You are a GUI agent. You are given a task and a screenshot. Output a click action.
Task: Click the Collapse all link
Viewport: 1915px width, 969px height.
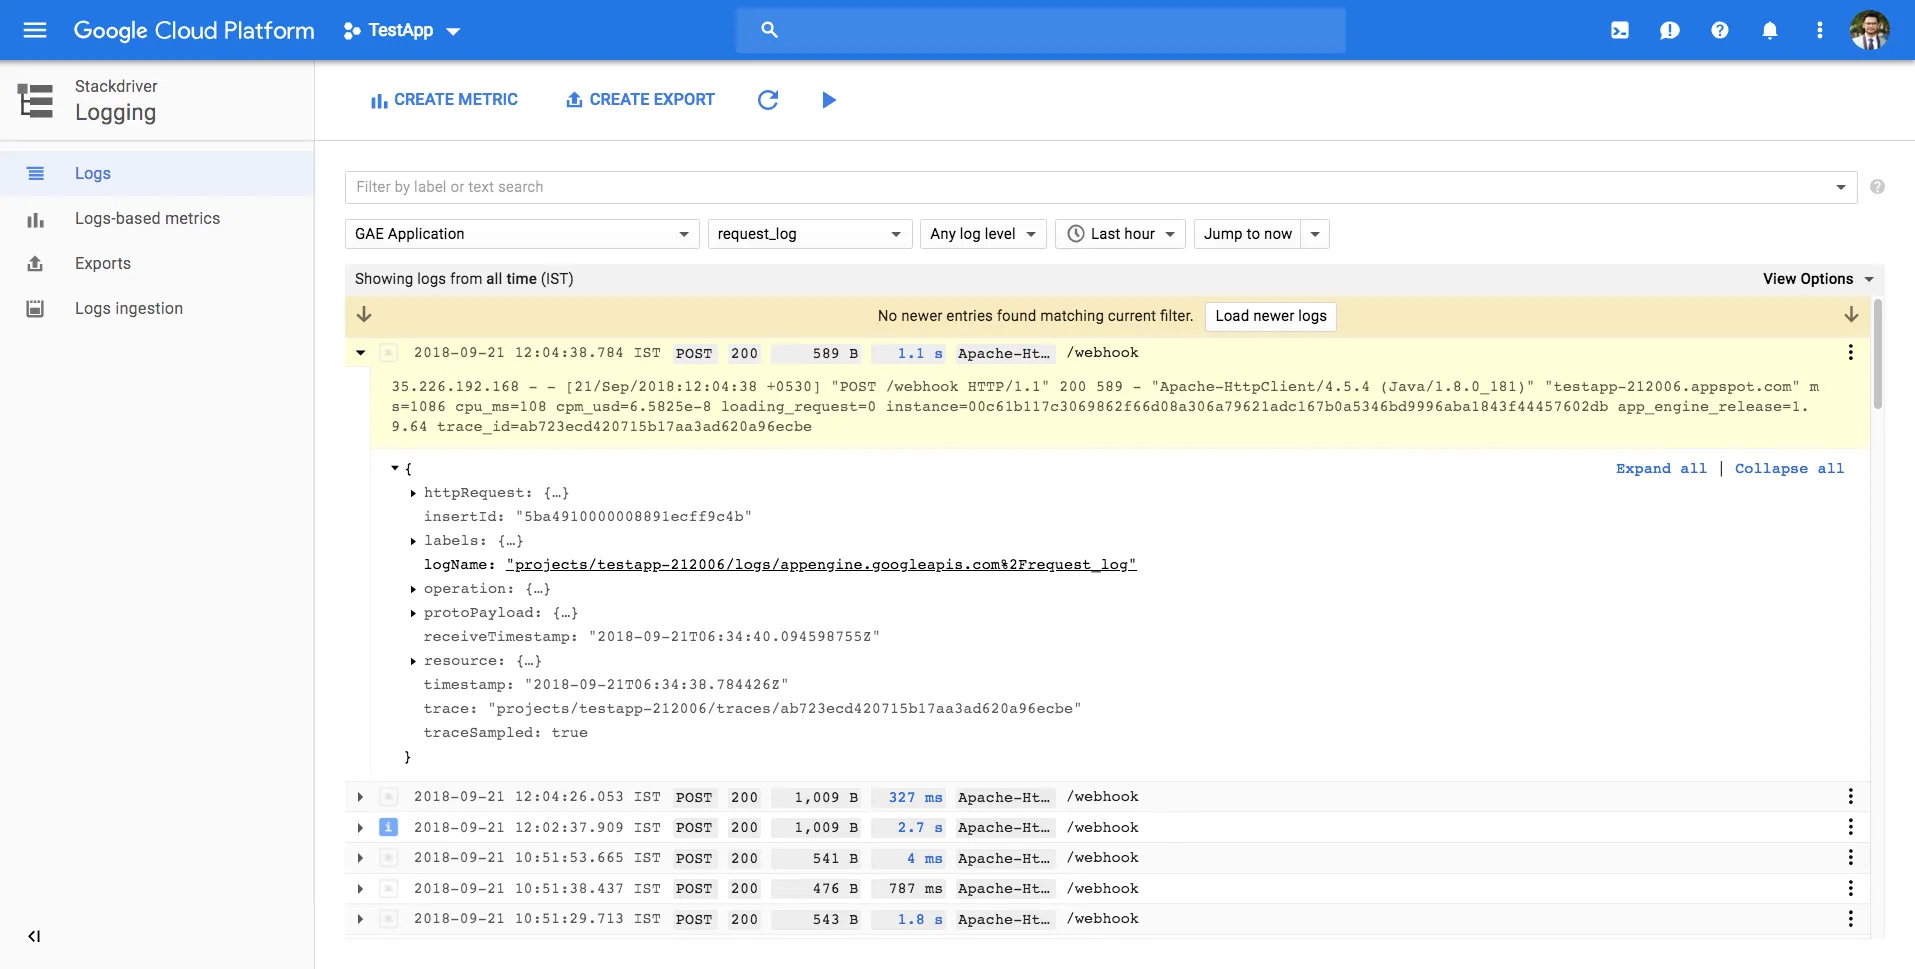[1789, 468]
